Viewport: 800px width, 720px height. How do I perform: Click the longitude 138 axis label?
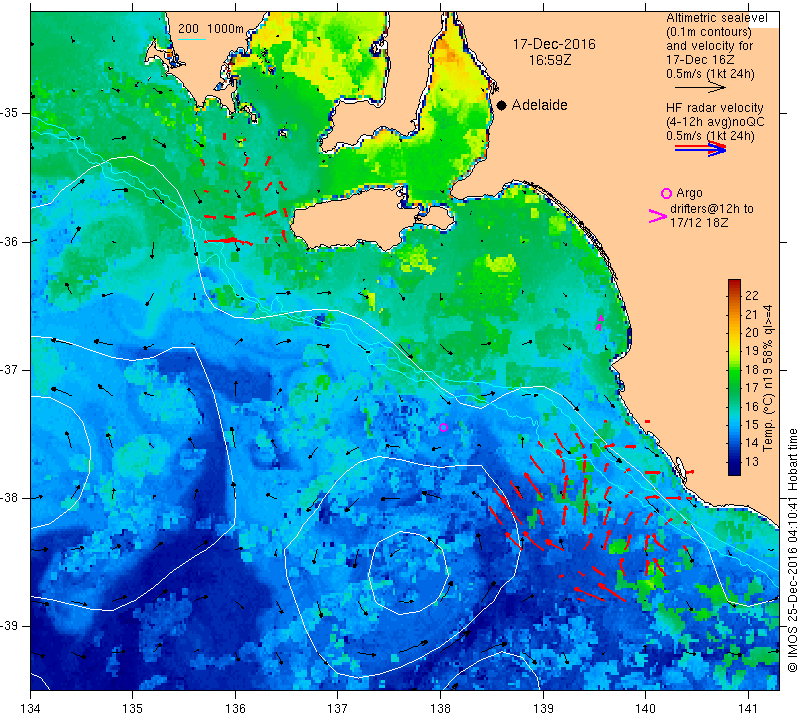click(x=440, y=709)
